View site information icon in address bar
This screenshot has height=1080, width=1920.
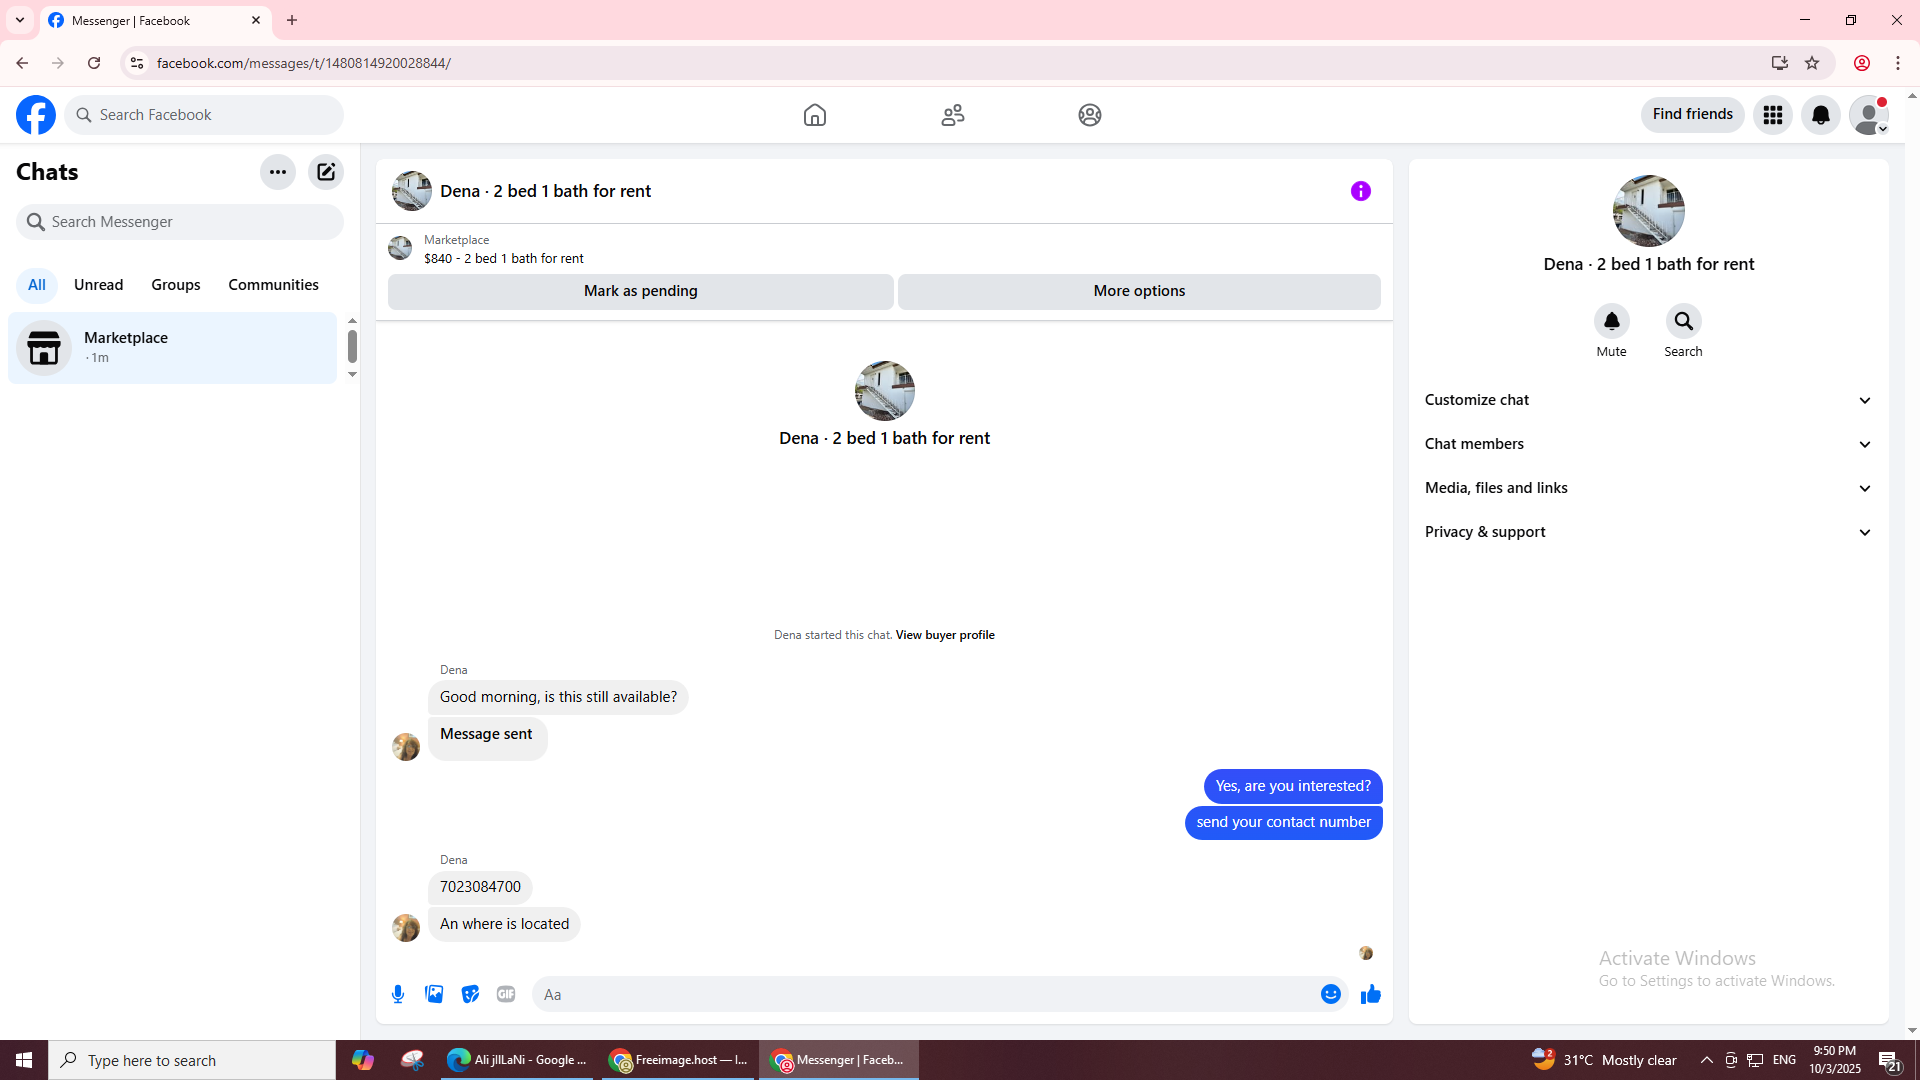coord(137,63)
